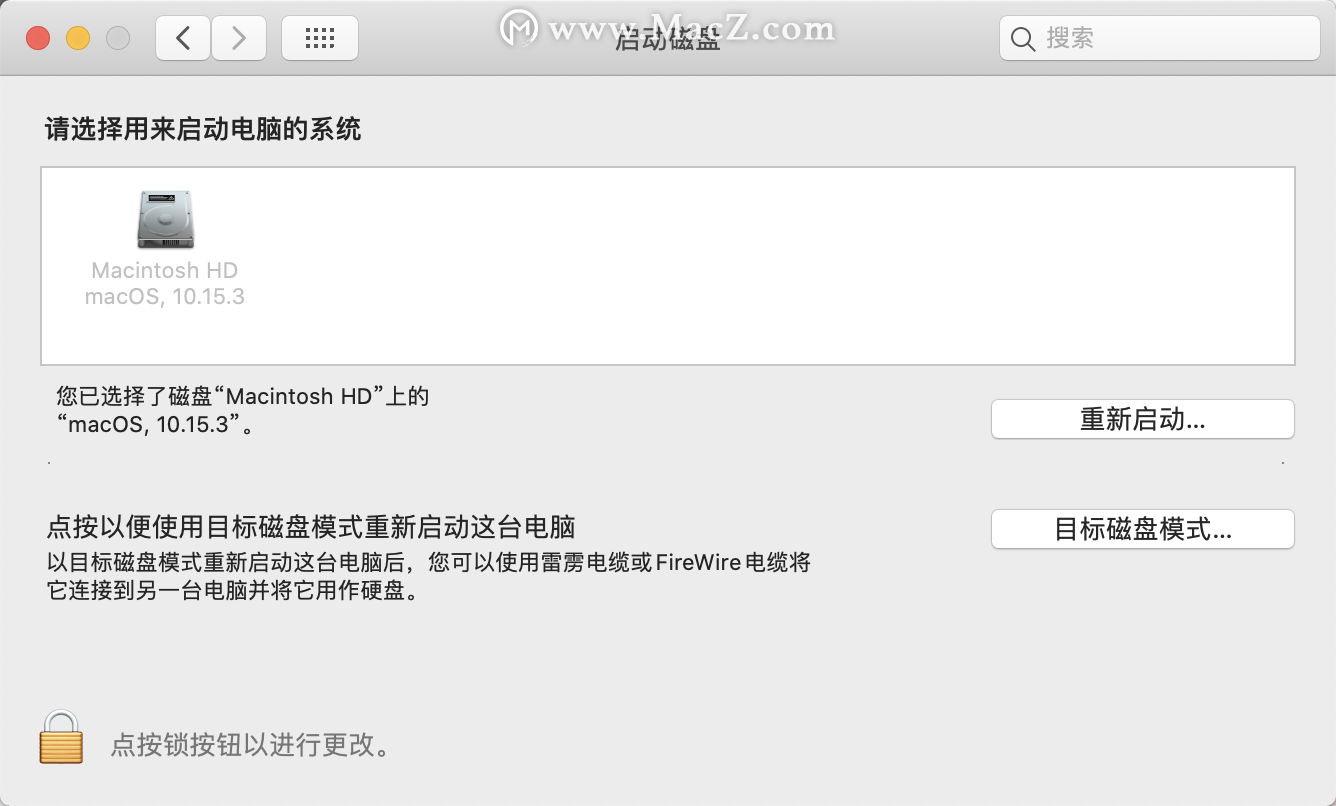Click the 启动磁盘 window title
Viewport: 1336px width, 806px height.
[x=668, y=40]
